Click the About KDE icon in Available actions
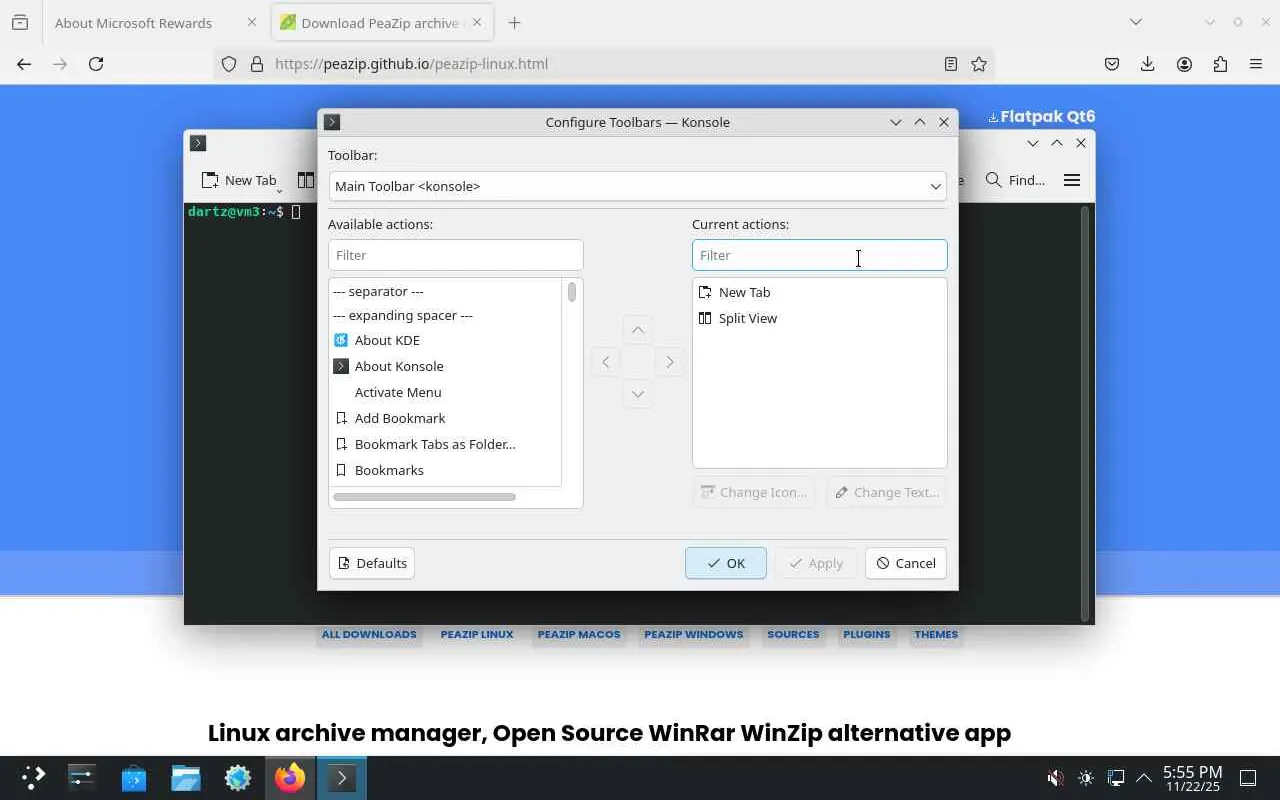1280x800 pixels. (341, 340)
